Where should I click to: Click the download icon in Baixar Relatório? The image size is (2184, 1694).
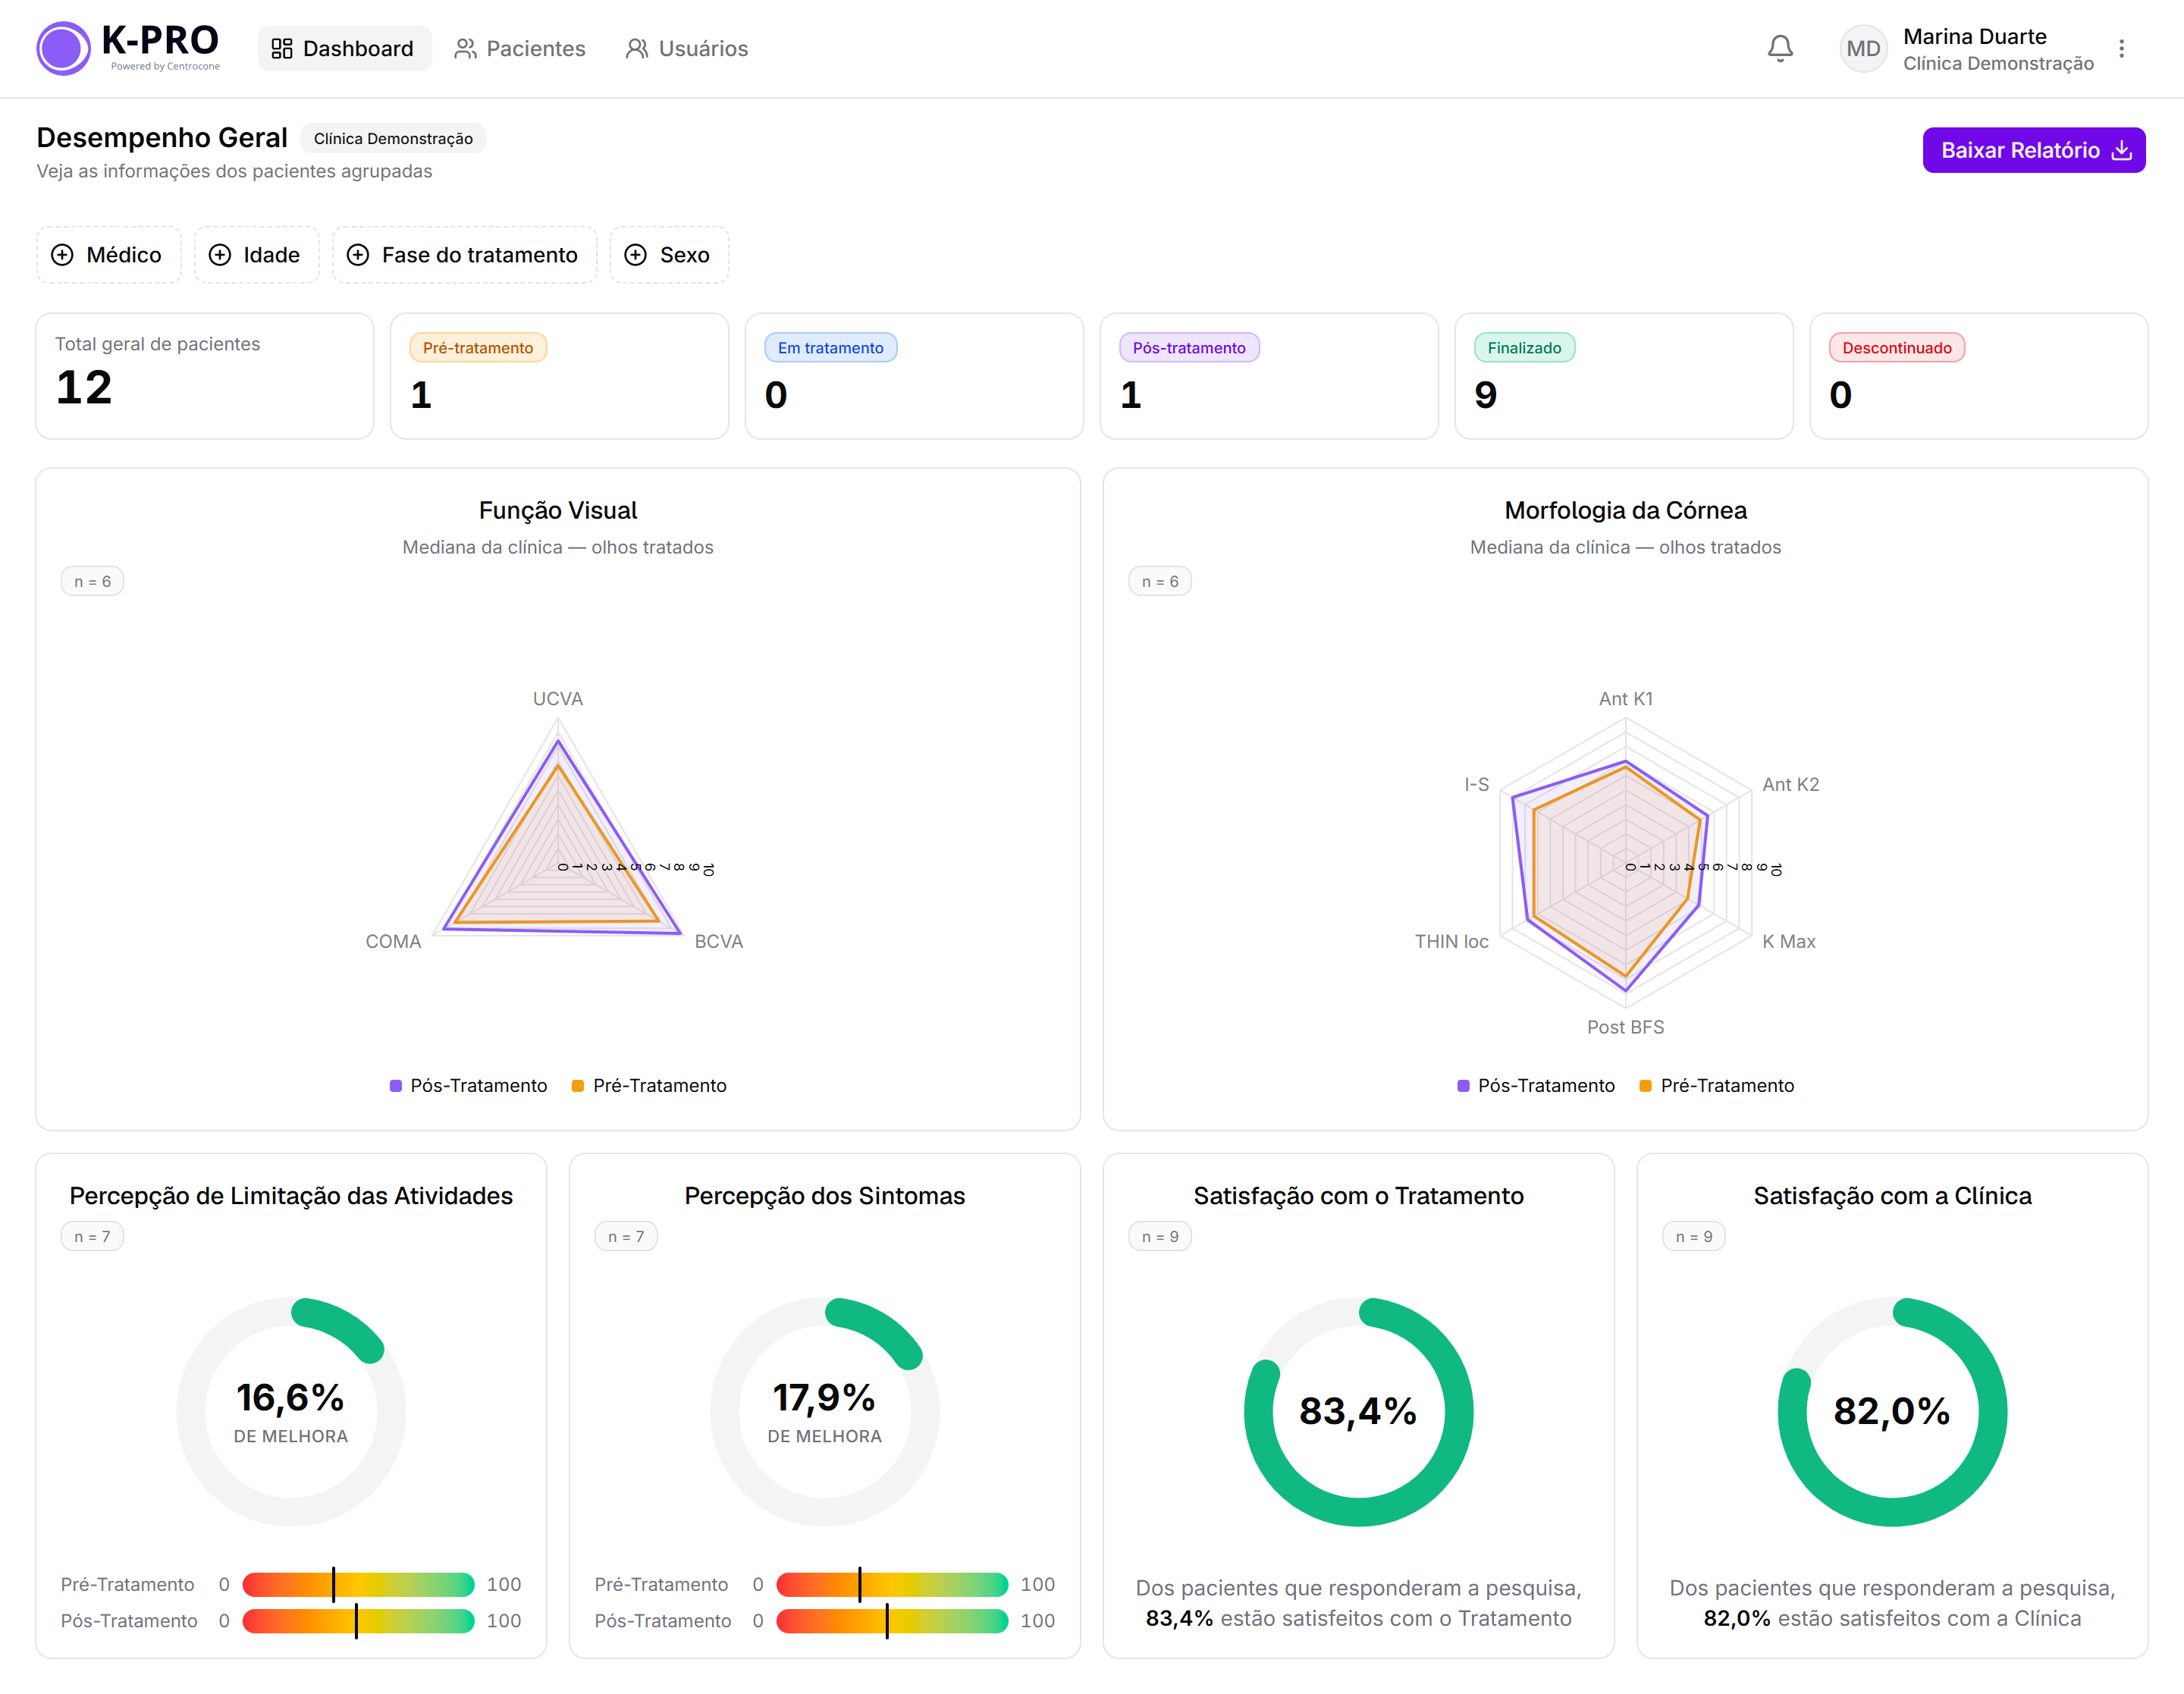(x=2120, y=150)
